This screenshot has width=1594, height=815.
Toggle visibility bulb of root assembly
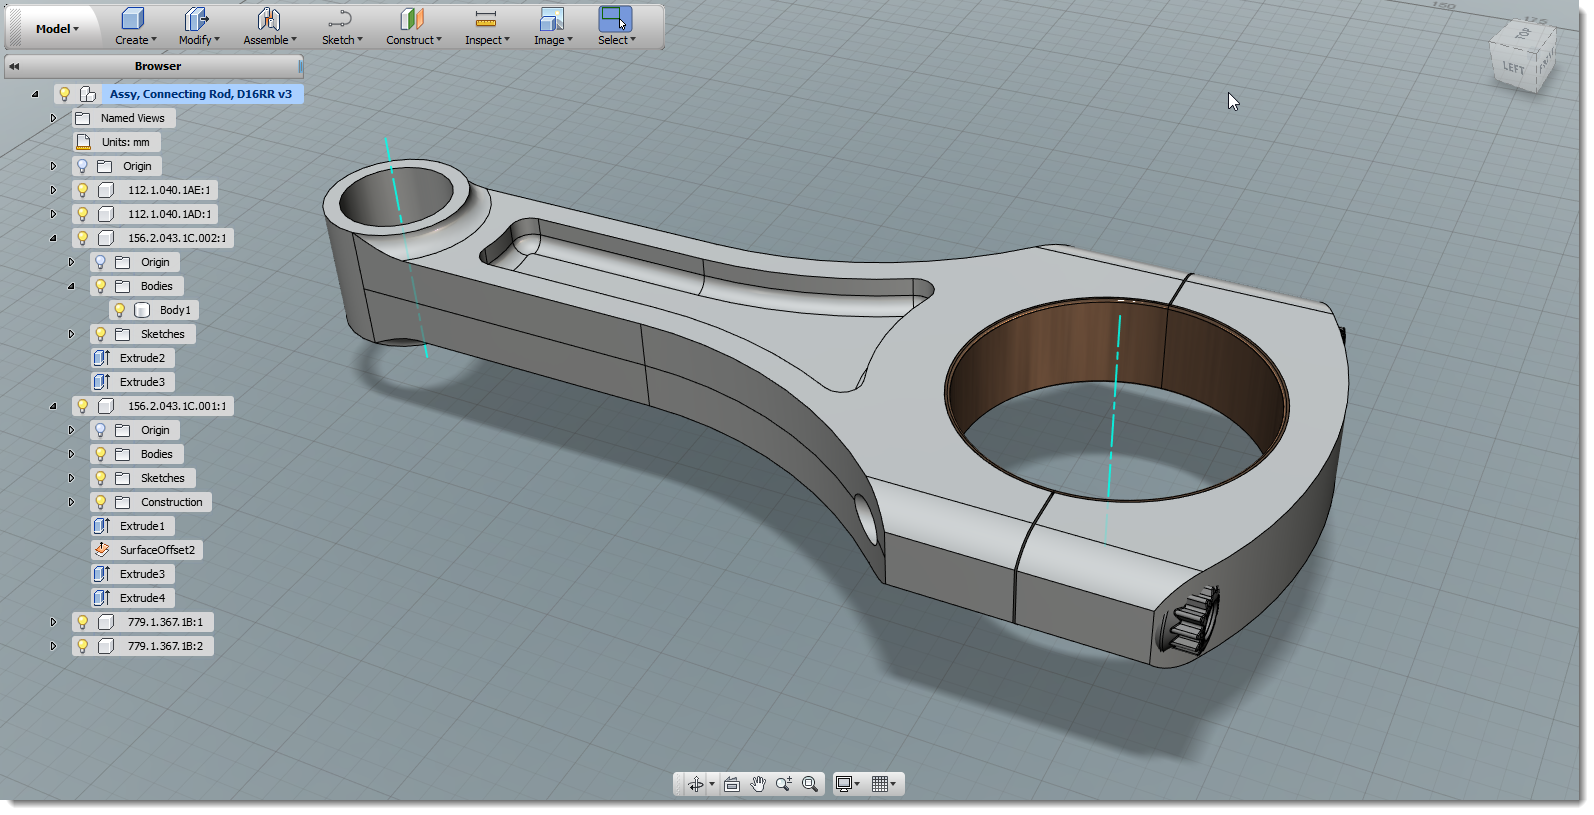point(65,94)
